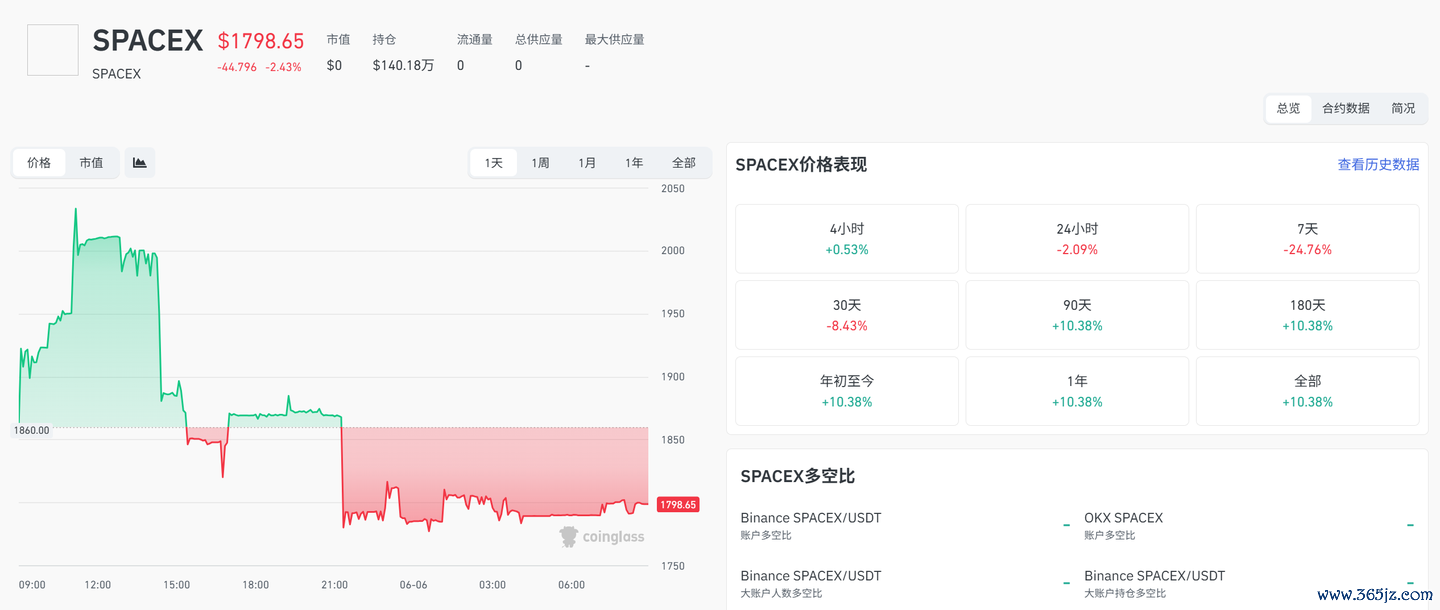
Task: Select the 1周 time range
Action: tap(540, 163)
